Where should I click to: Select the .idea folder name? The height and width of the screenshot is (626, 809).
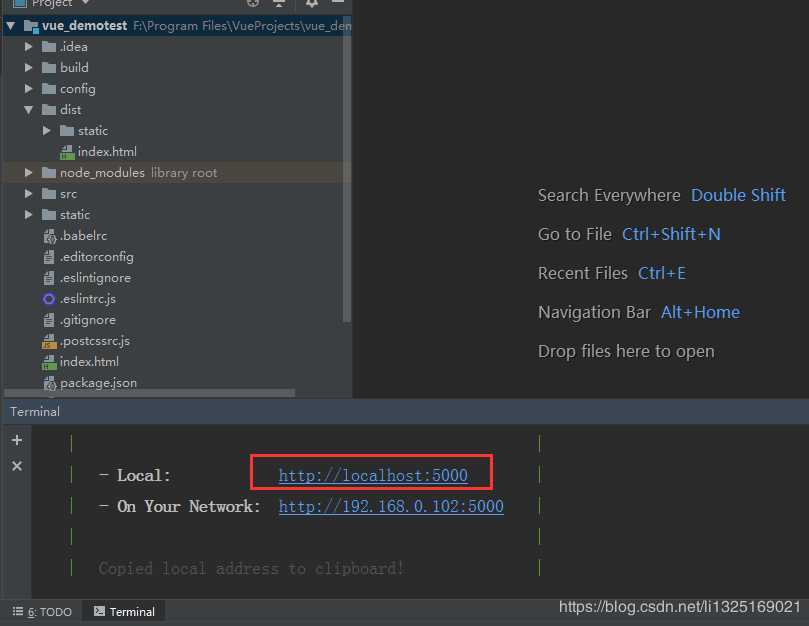(x=74, y=46)
